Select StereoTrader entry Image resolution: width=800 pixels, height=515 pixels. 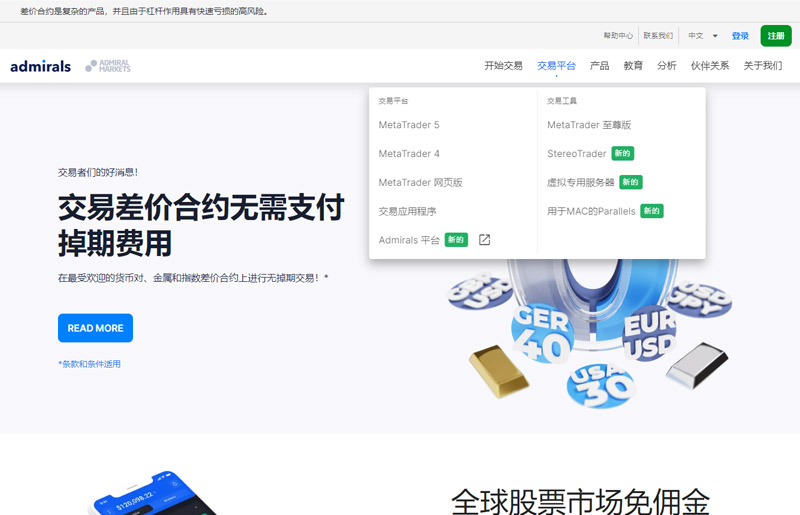click(x=577, y=154)
